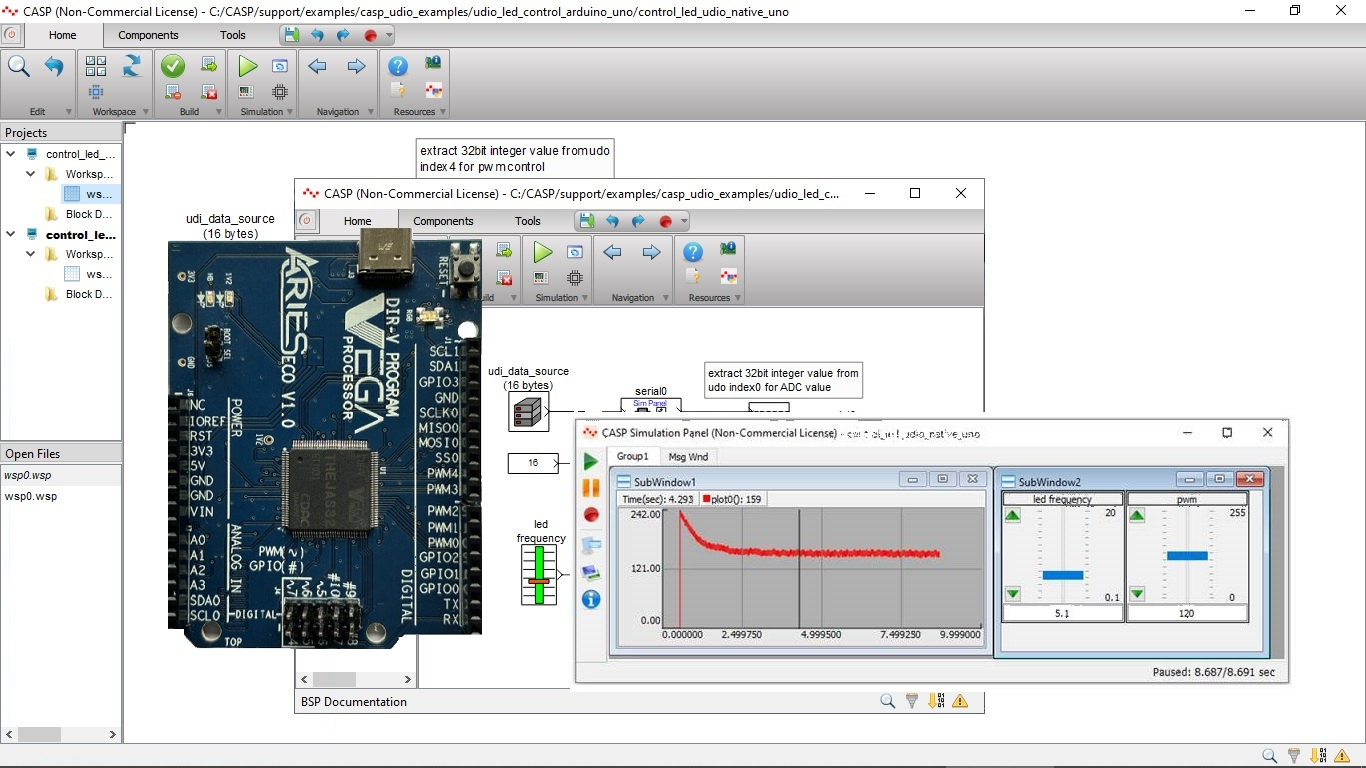Click the back arrow in main Navigation group
1366x768 pixels.
coord(318,66)
